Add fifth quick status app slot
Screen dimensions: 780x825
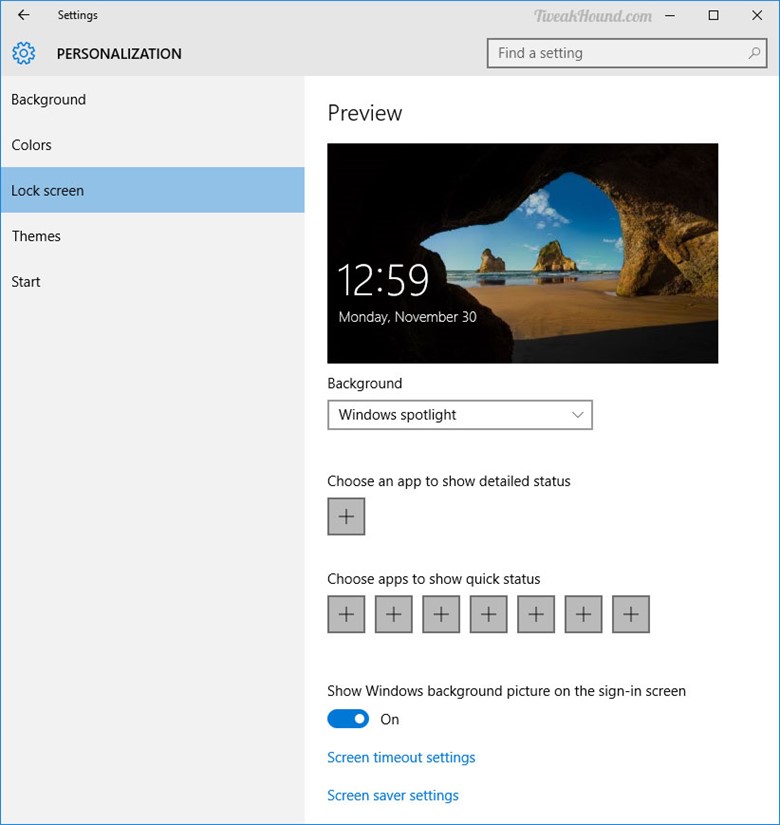[x=536, y=614]
